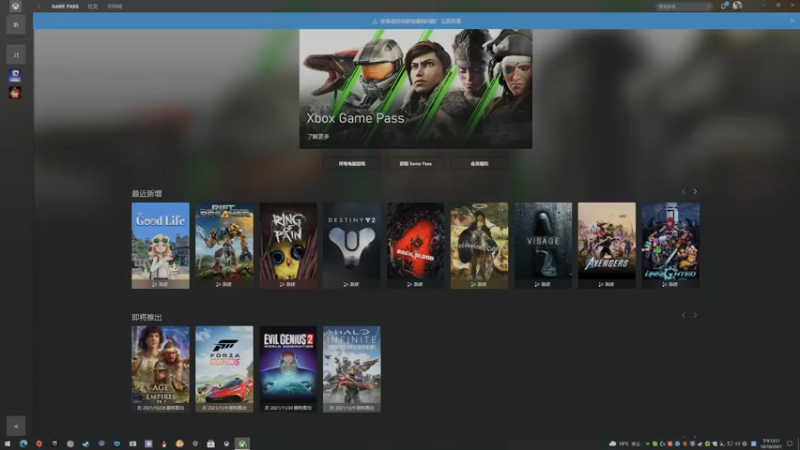Screen dimensions: 800x450
Task: Click the sidebar sort queue icon
Action: pos(16,55)
